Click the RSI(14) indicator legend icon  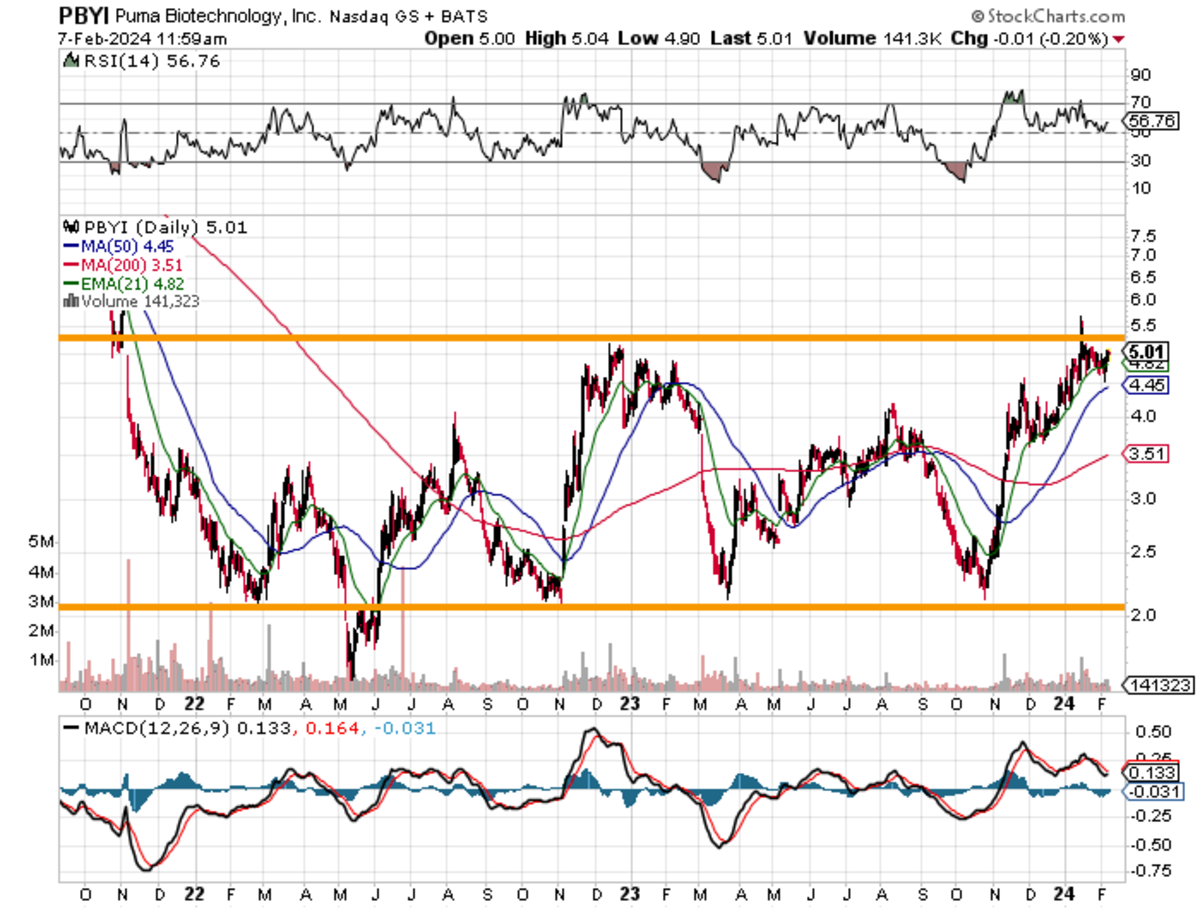(x=71, y=61)
